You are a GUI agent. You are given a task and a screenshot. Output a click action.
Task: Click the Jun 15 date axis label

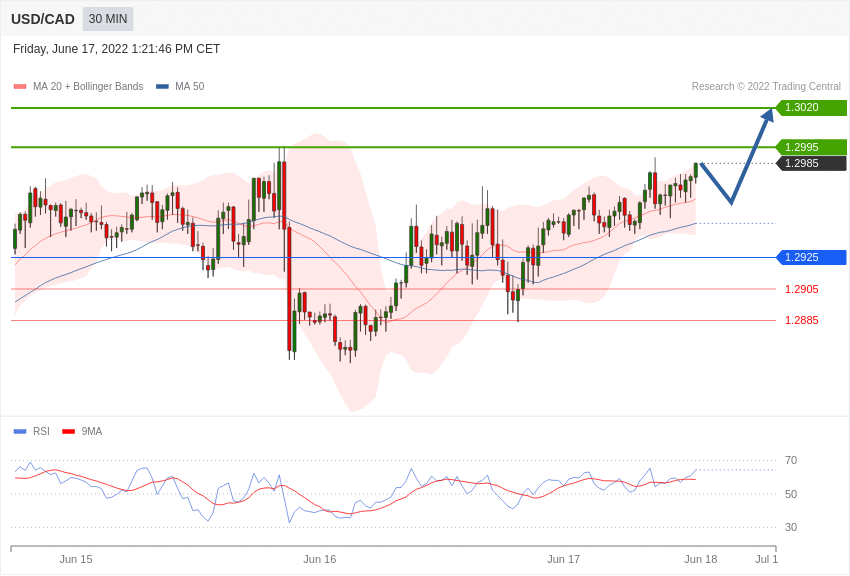[x=76, y=559]
